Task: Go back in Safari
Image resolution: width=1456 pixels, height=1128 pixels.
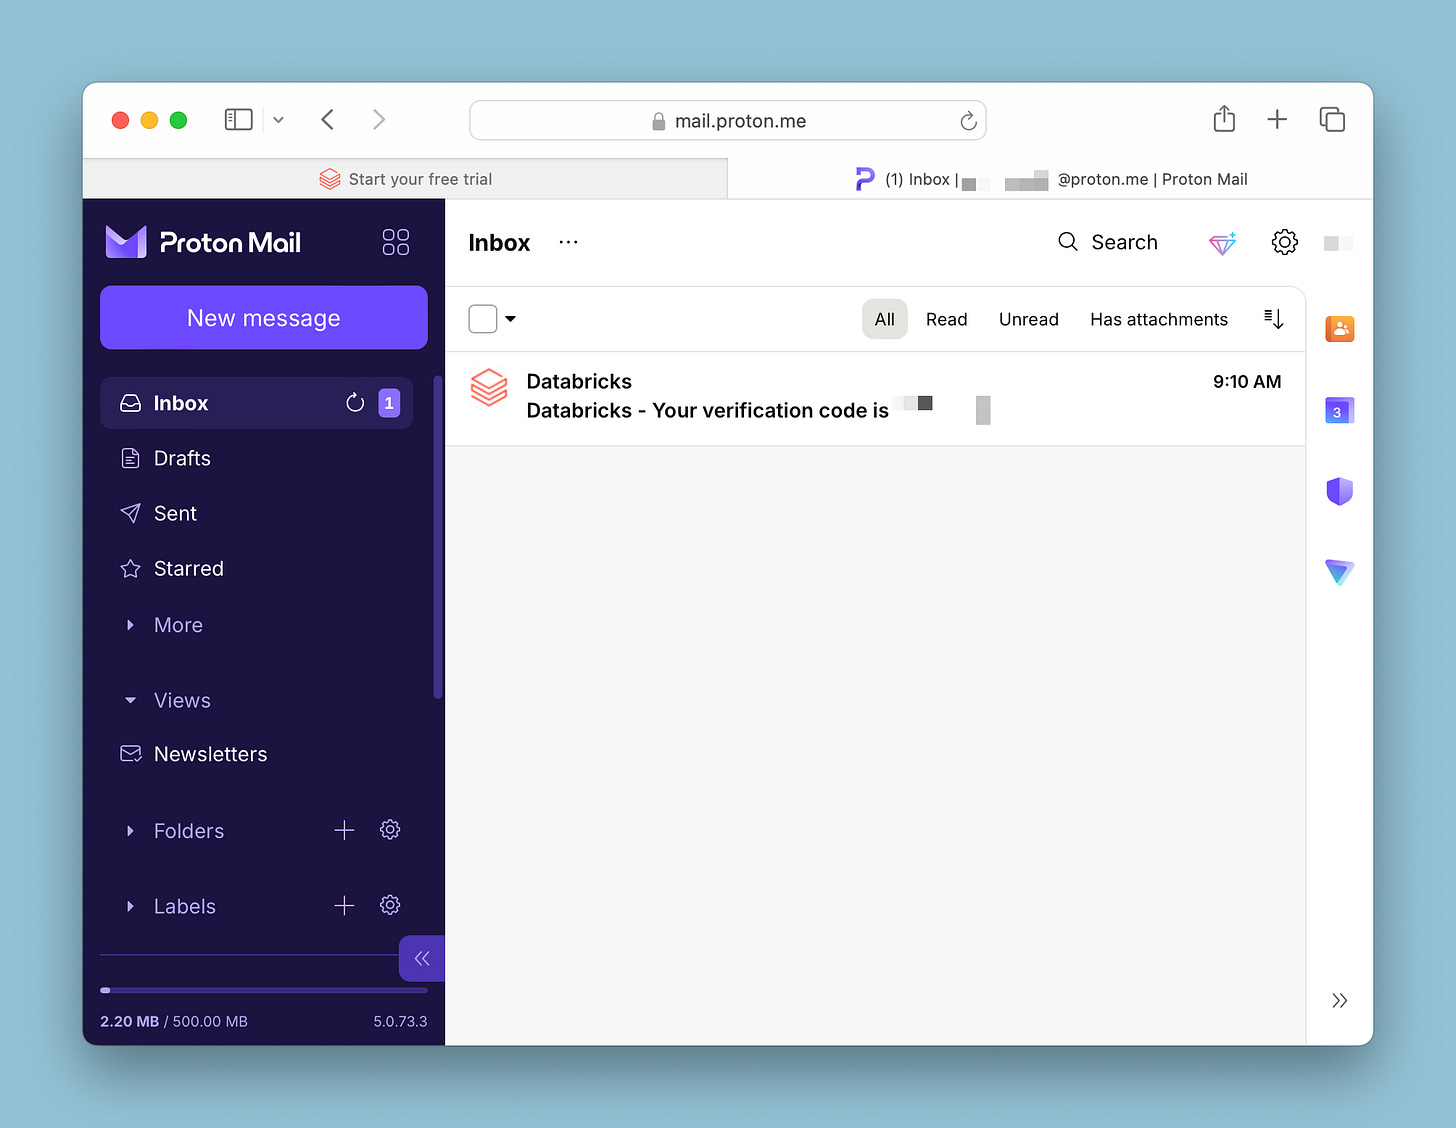Action: 327,120
